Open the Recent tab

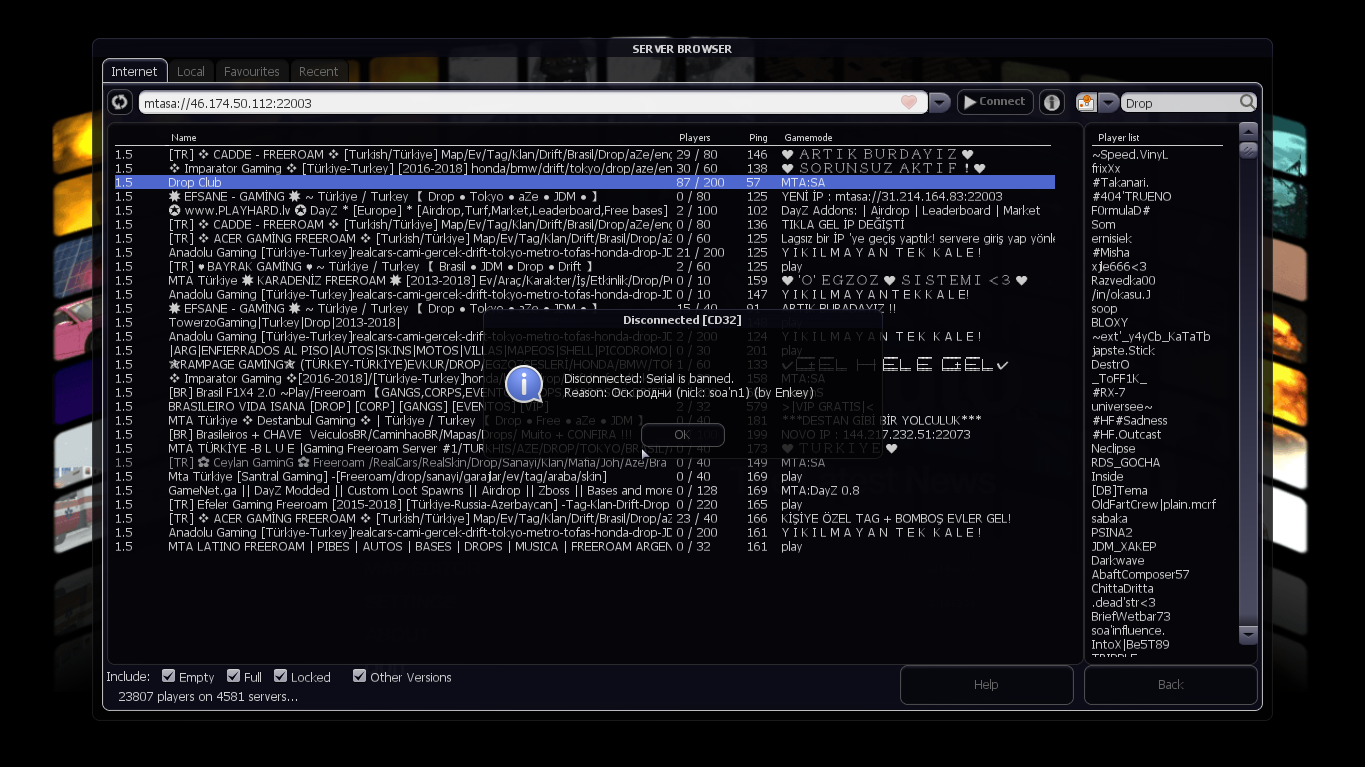click(318, 71)
